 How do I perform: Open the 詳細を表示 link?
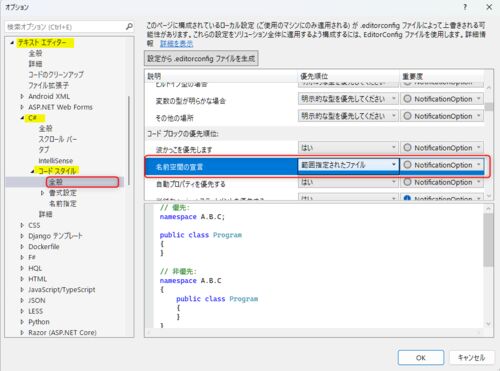tap(176, 44)
